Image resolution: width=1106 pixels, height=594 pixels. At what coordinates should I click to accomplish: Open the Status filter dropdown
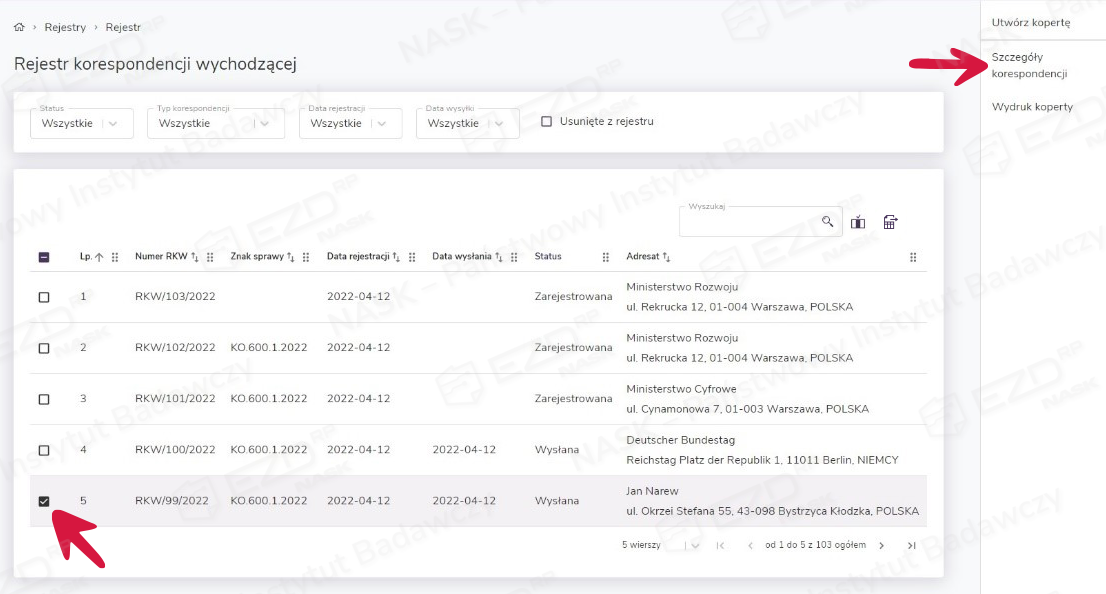(83, 123)
